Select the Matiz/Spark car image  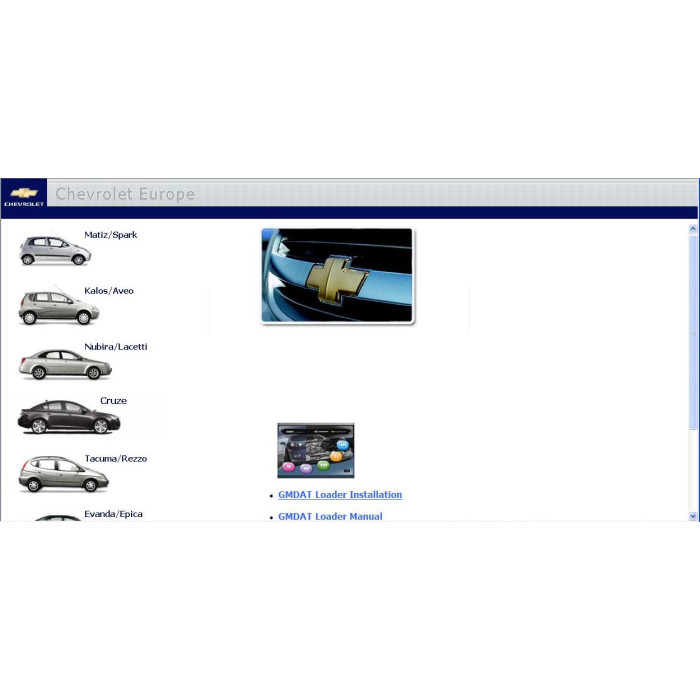click(x=55, y=250)
